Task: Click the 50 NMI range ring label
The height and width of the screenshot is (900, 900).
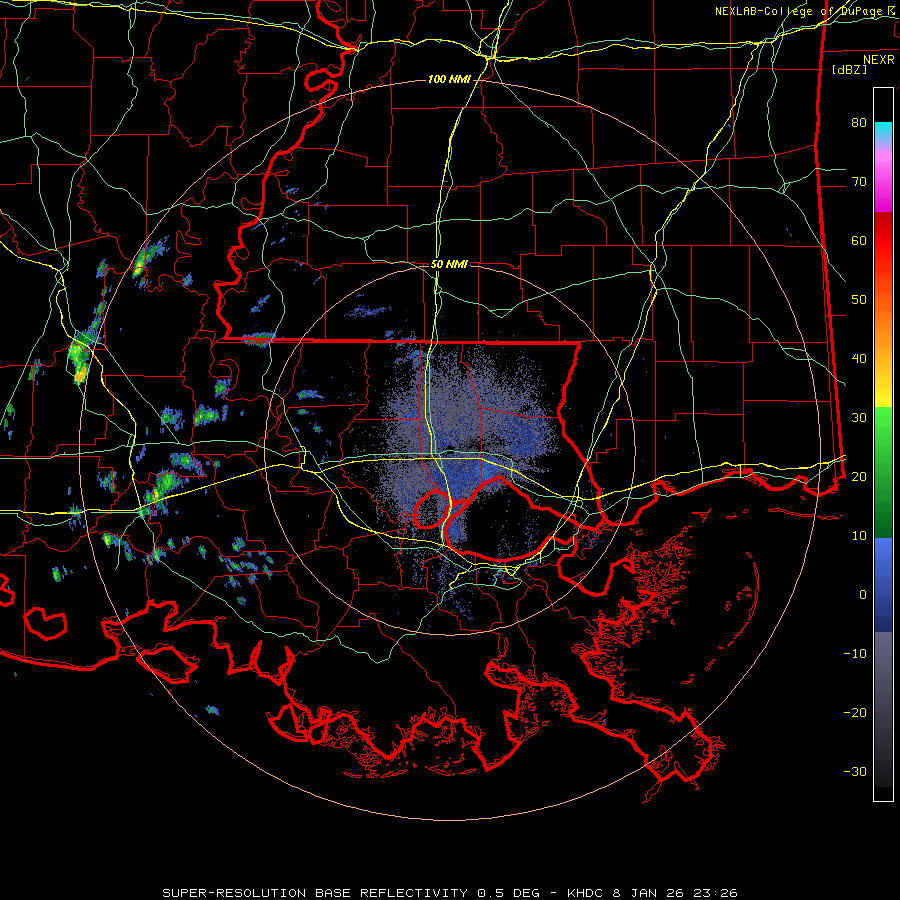Action: (449, 265)
